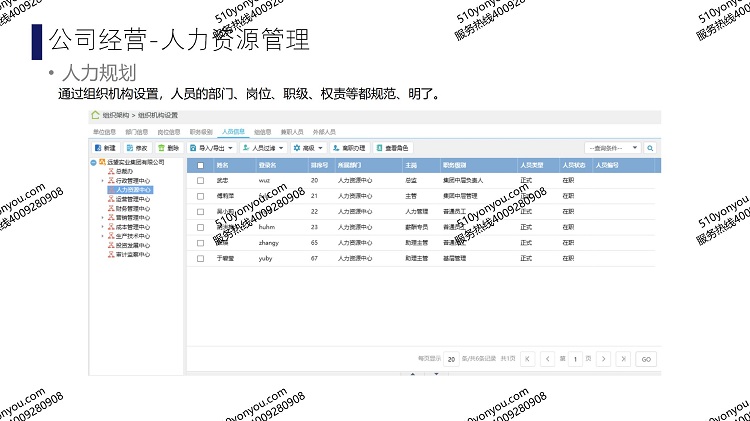The image size is (750, 421).
Task: Click the 修改 (Edit) toolbar button
Action: [x=137, y=147]
